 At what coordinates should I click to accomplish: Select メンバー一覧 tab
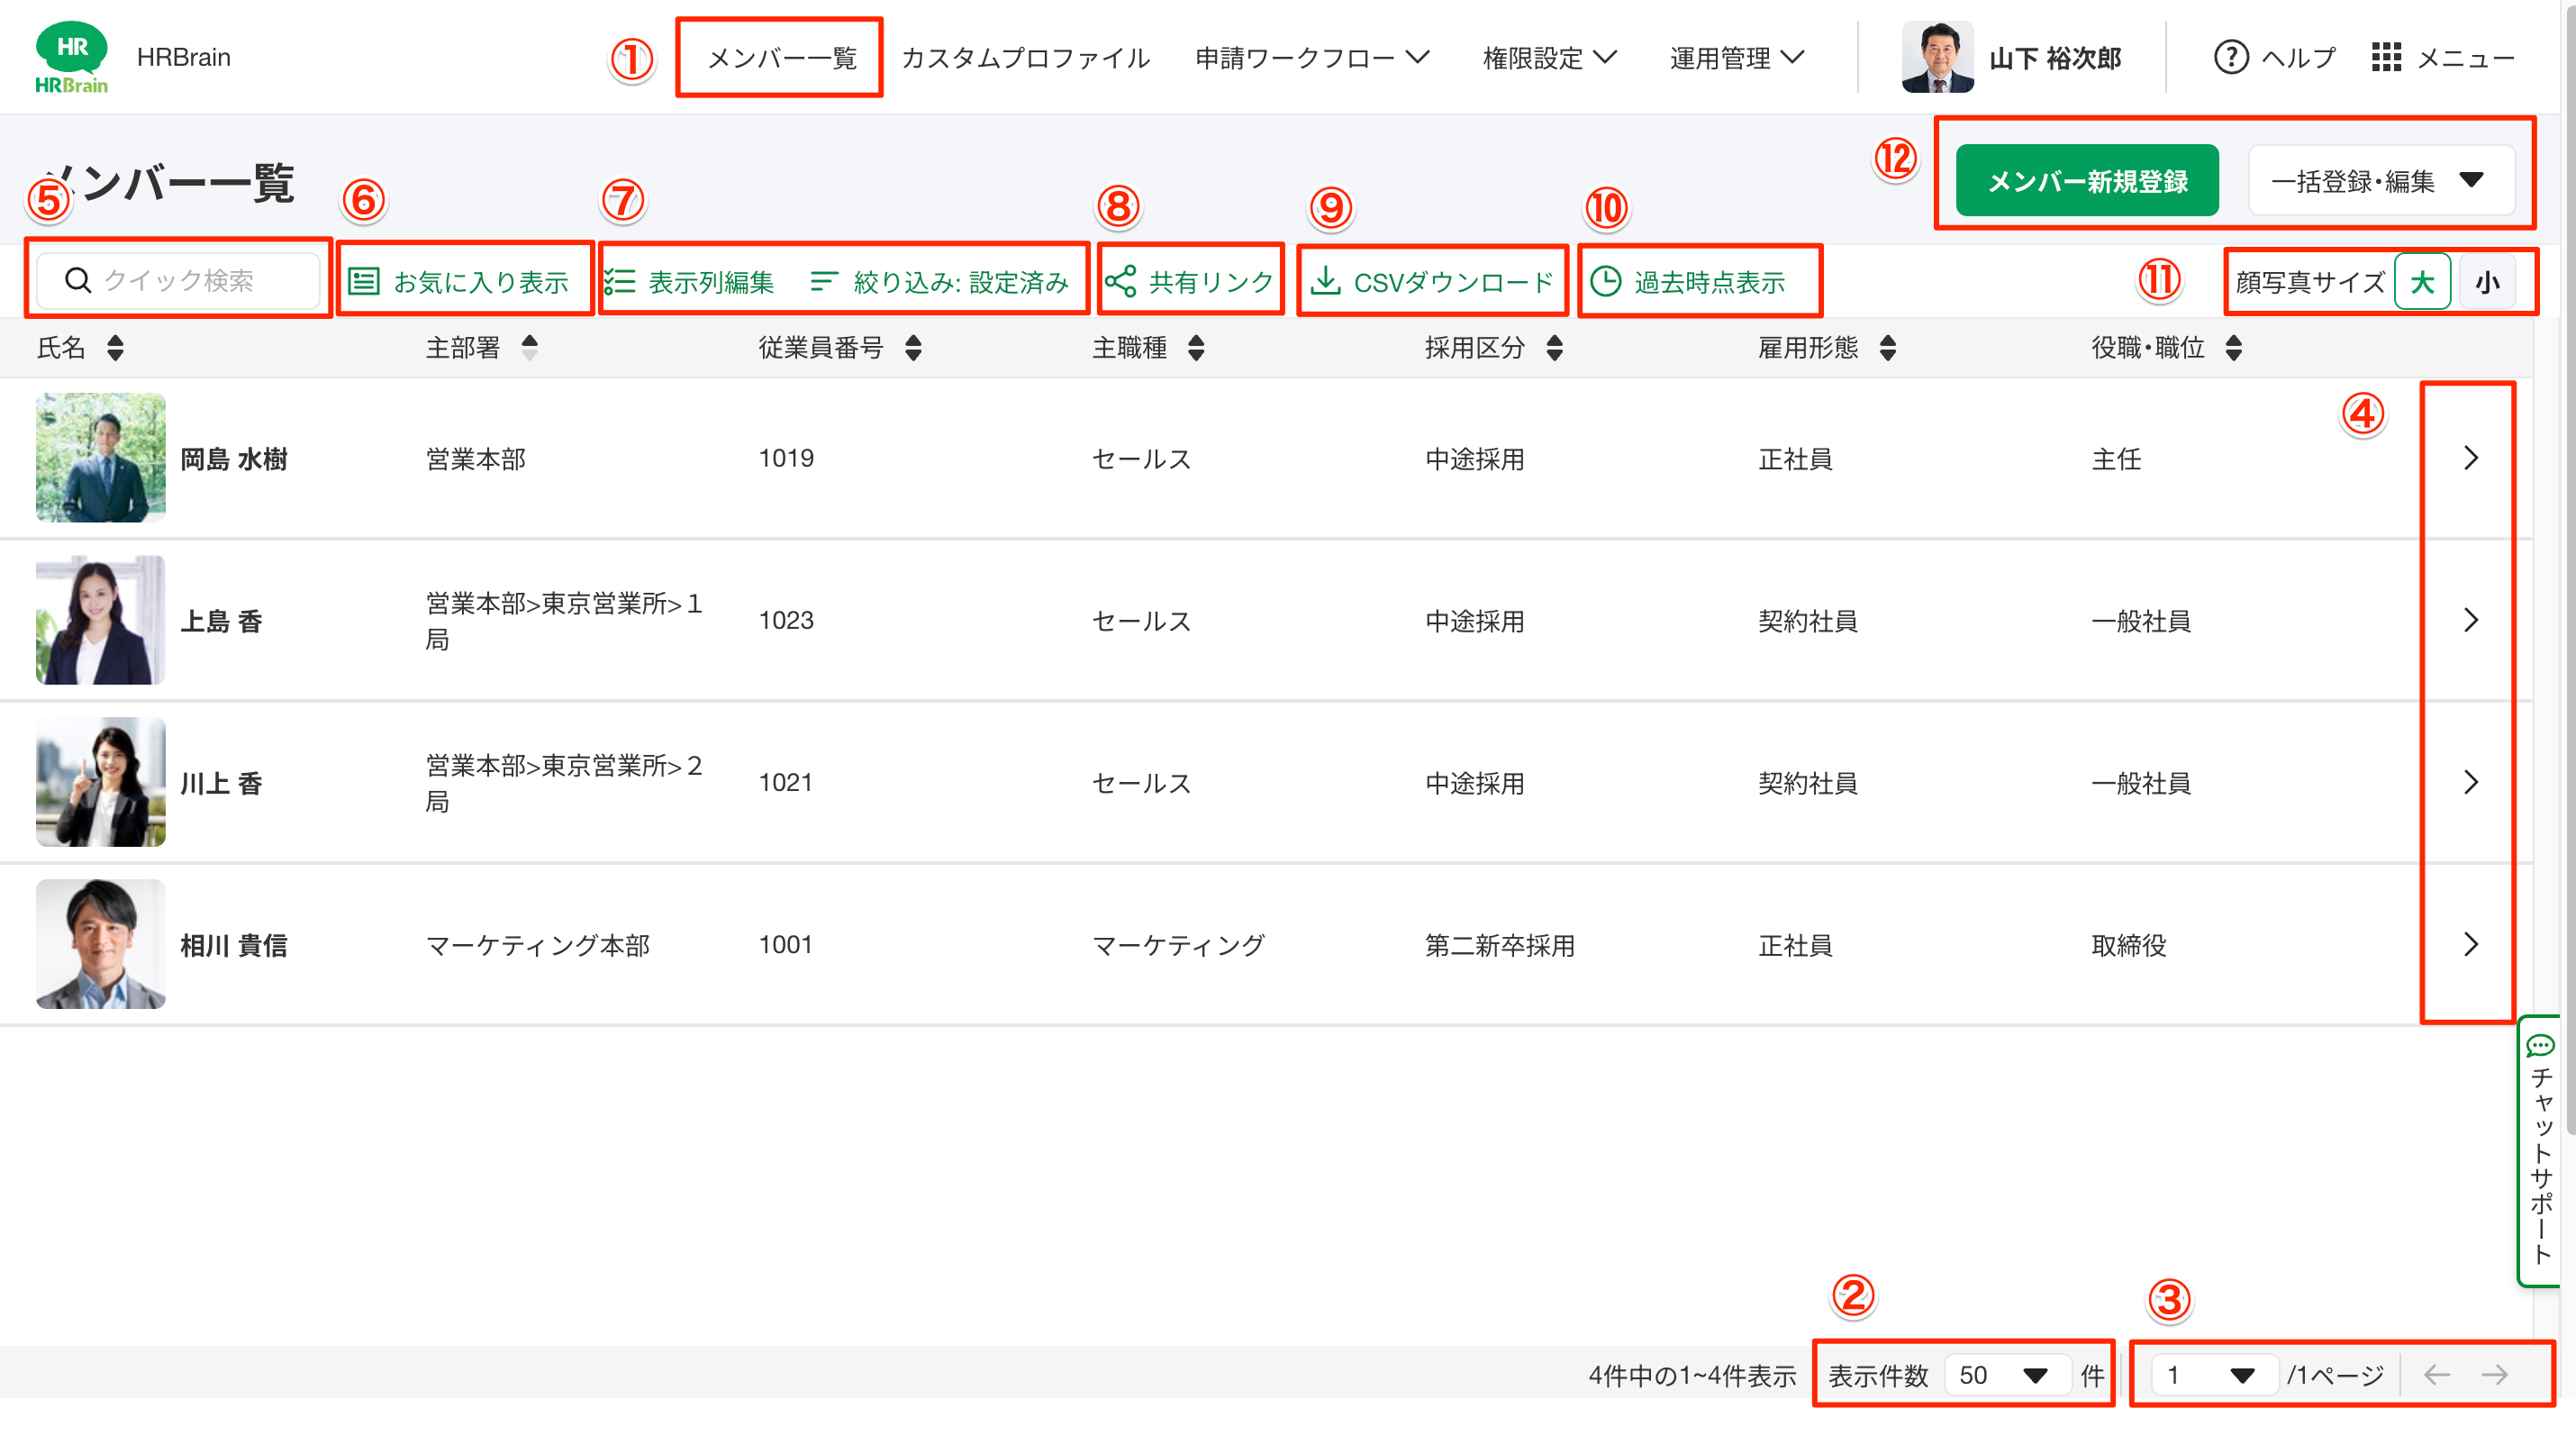click(x=782, y=58)
